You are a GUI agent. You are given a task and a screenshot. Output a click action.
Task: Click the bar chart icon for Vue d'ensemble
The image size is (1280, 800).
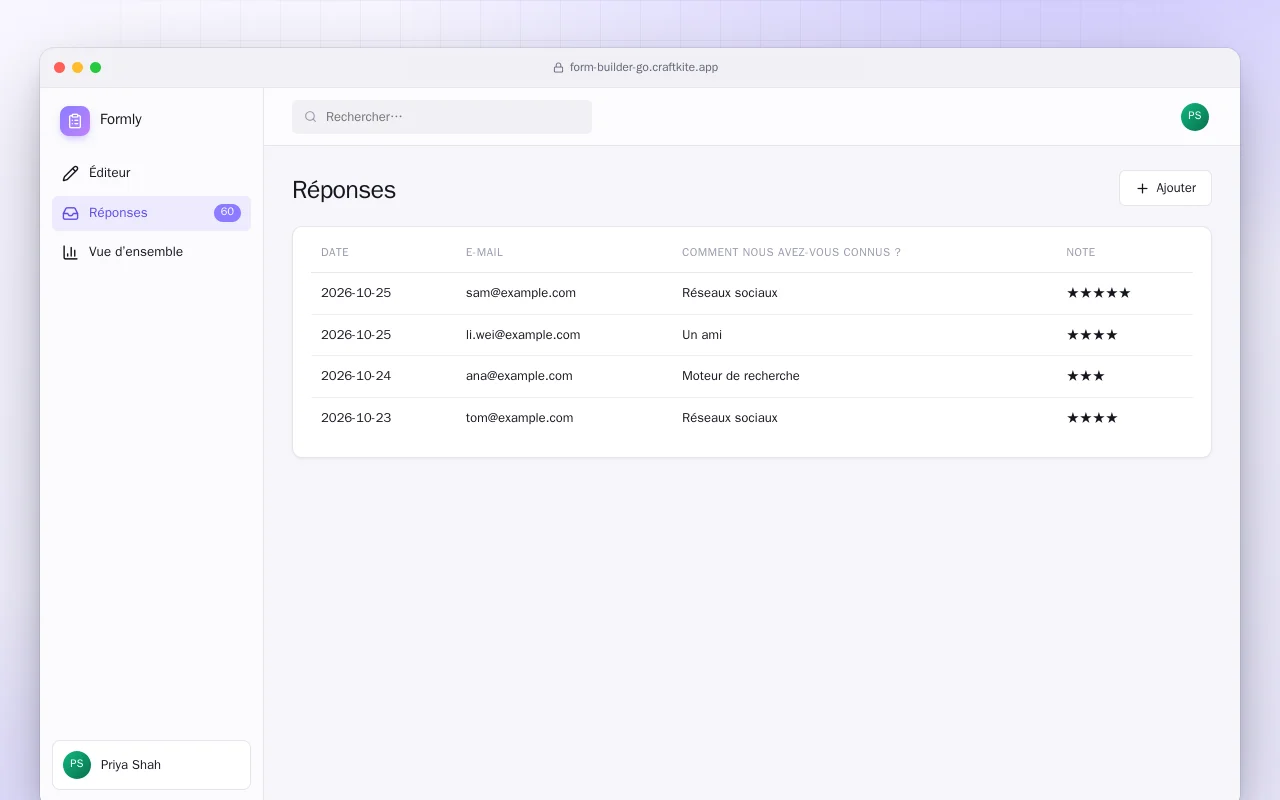(x=70, y=252)
